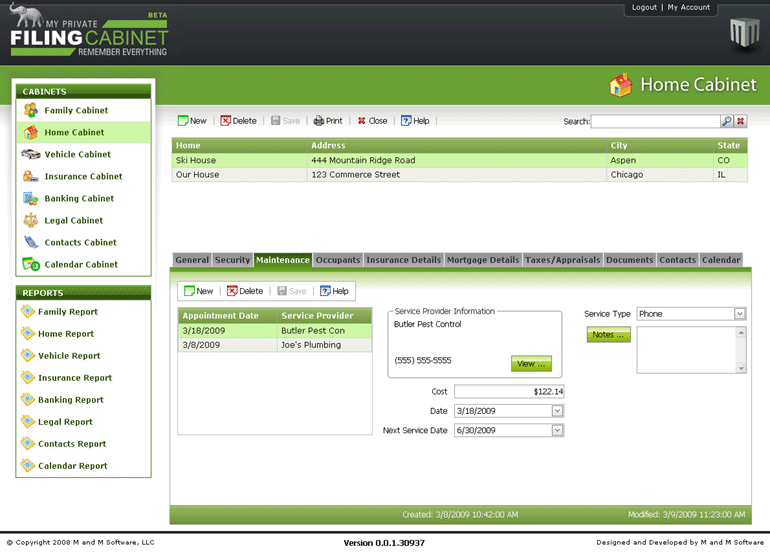
Task: Click the Cost field showing $122.14
Action: pyautogui.click(x=509, y=391)
